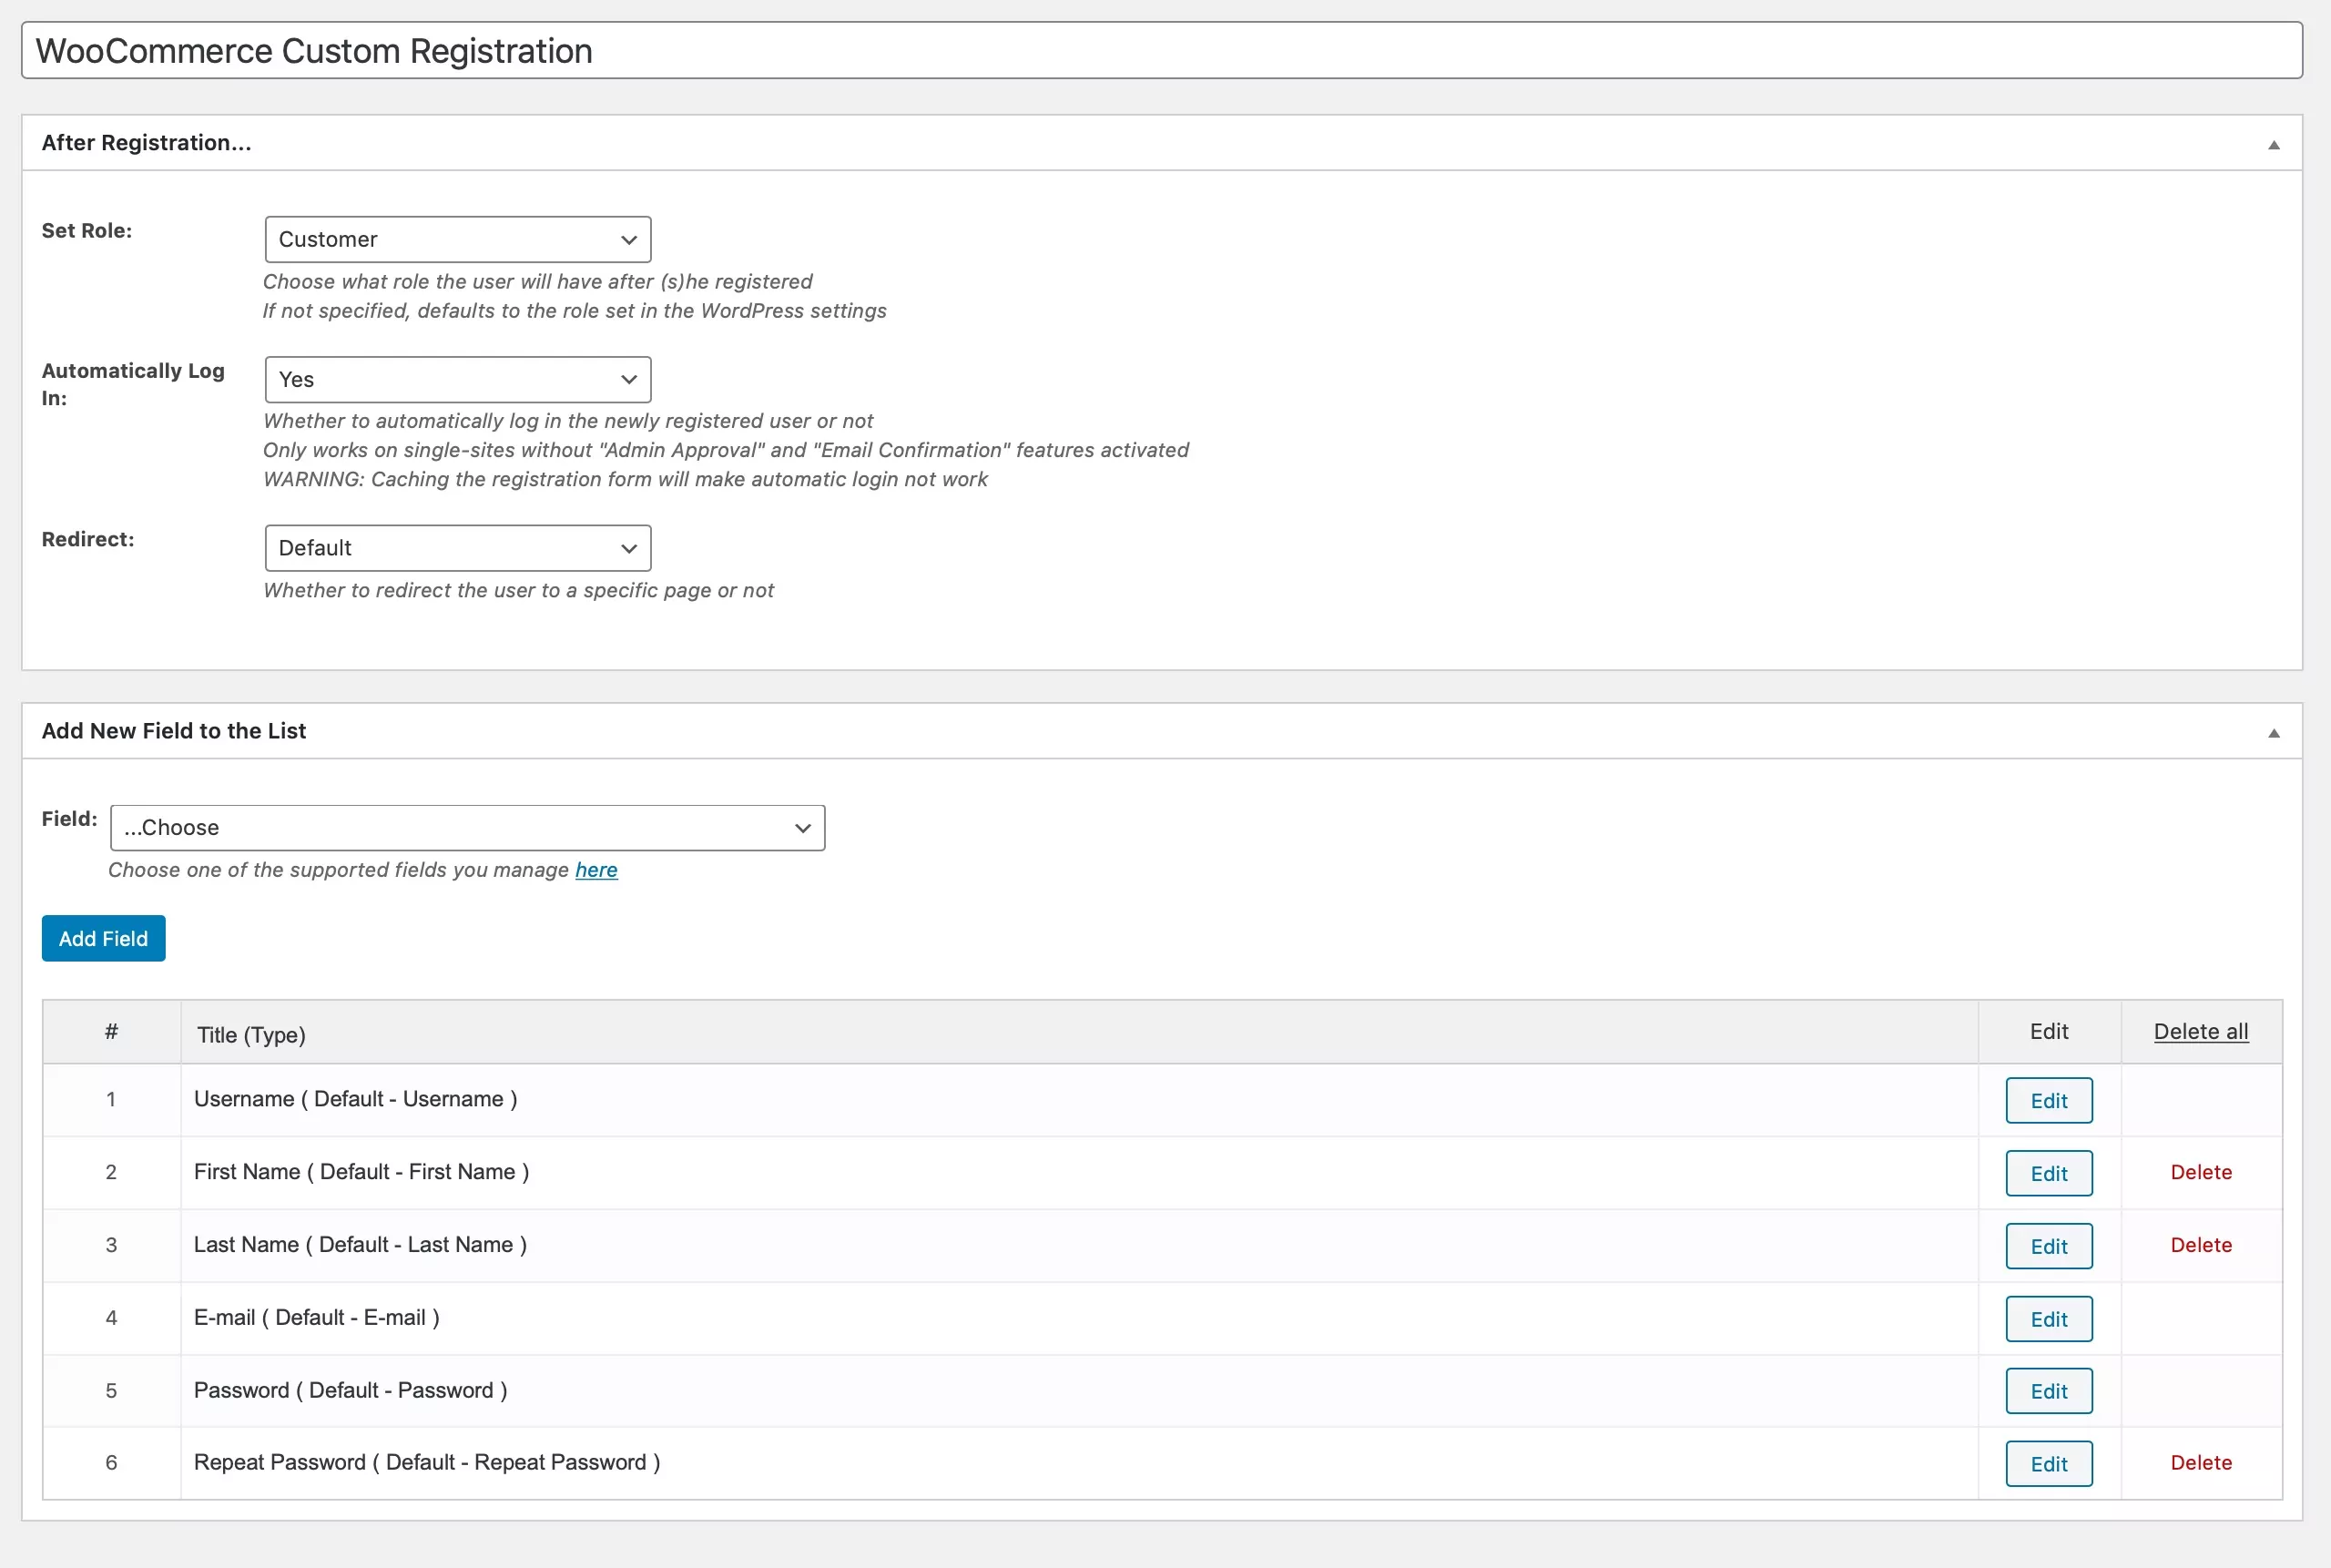Click the WooCommerce Custom Registration title field
2331x1568 pixels.
pyautogui.click(x=1162, y=50)
